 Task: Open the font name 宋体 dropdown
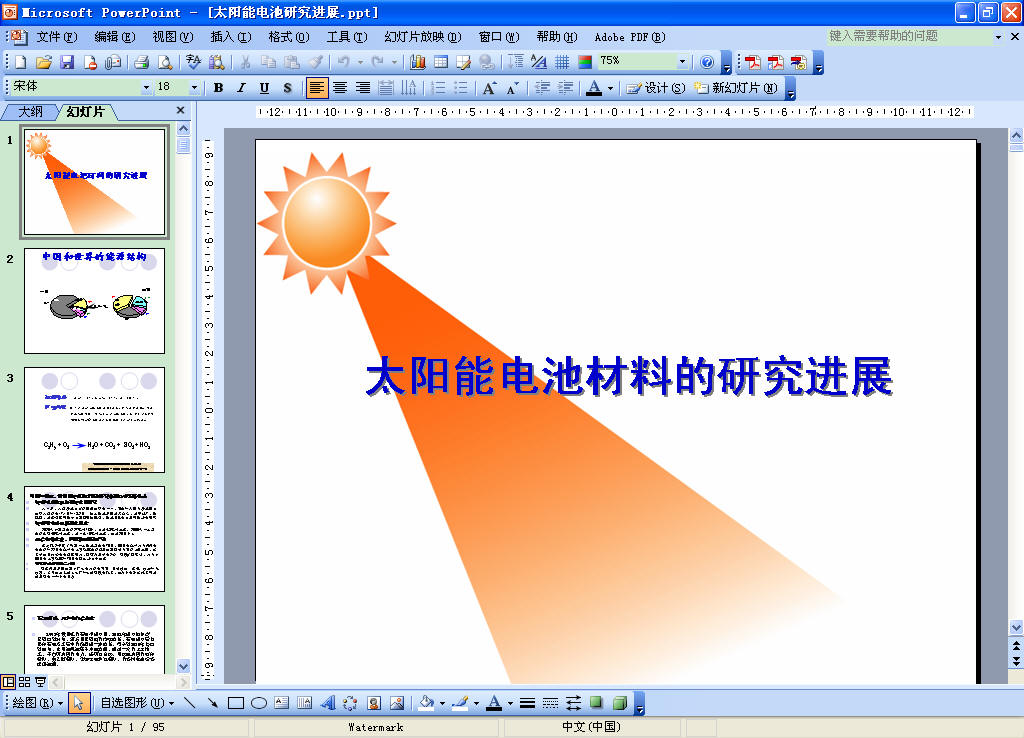pyautogui.click(x=146, y=87)
